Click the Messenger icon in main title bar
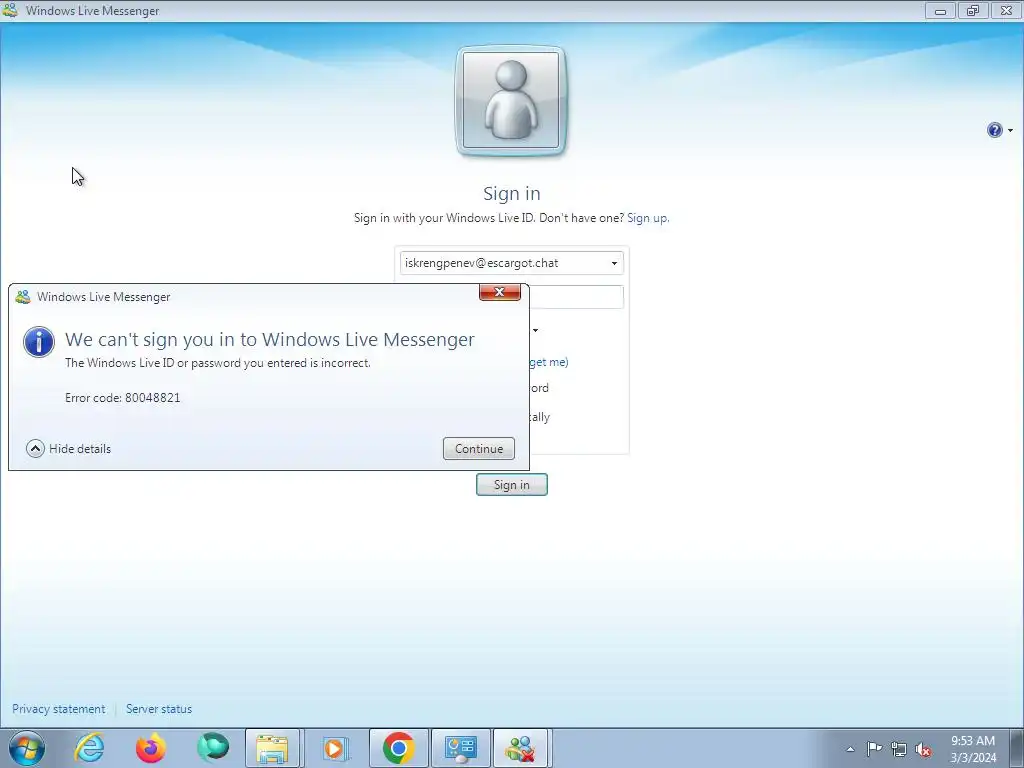This screenshot has height=768, width=1024. tap(10, 10)
